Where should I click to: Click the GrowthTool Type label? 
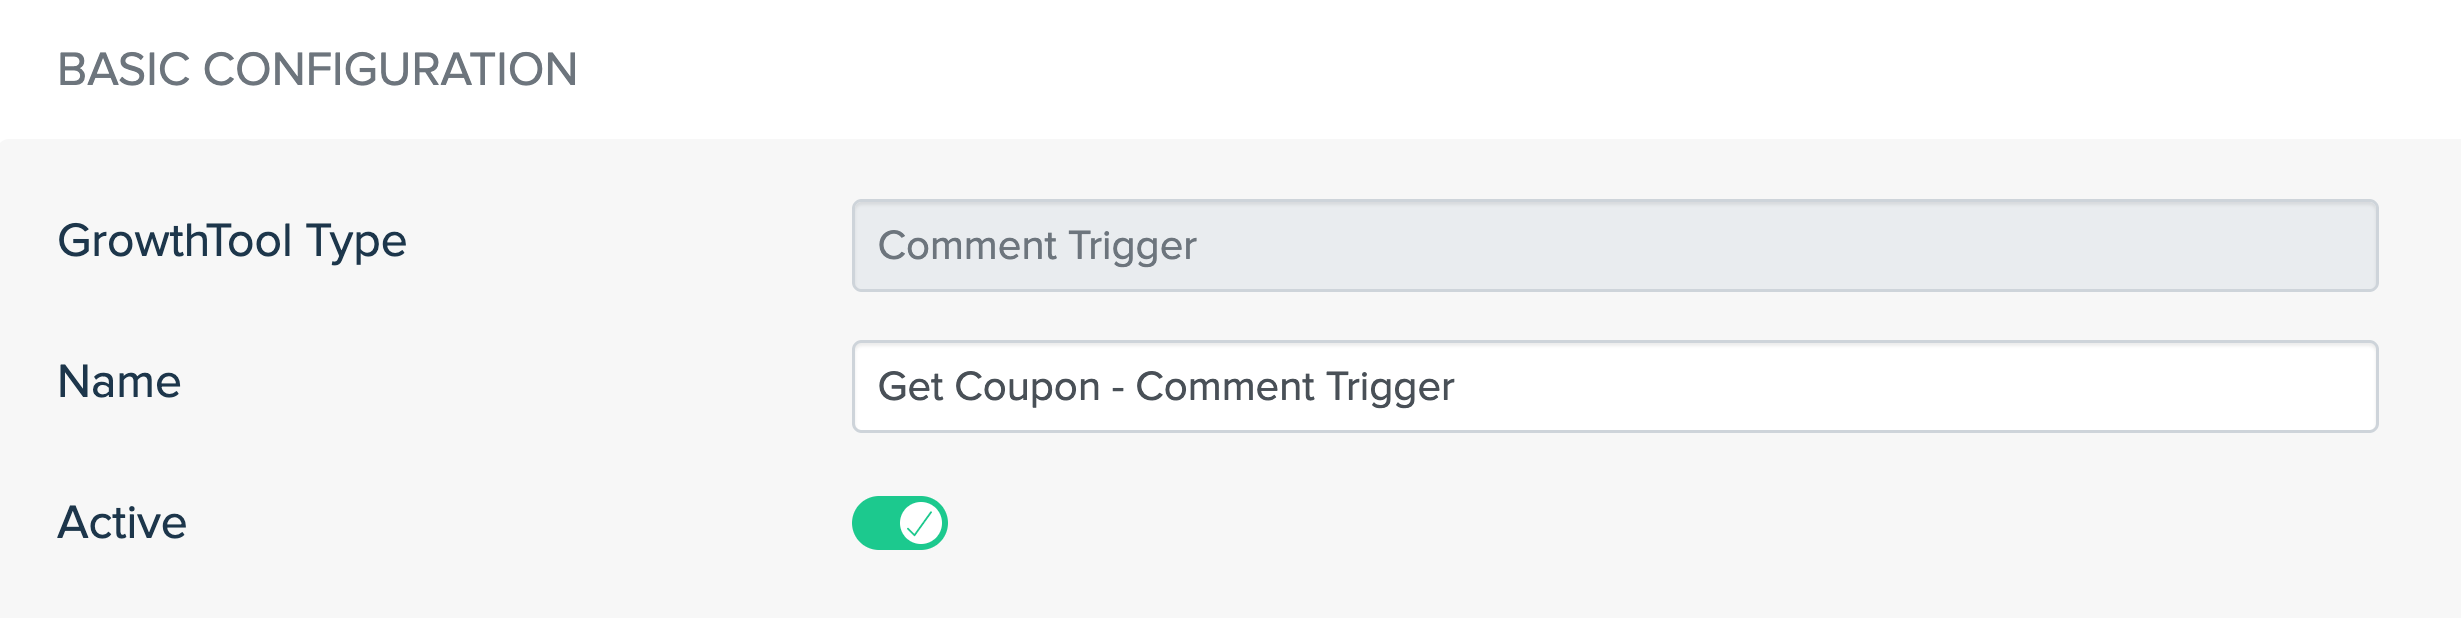232,242
